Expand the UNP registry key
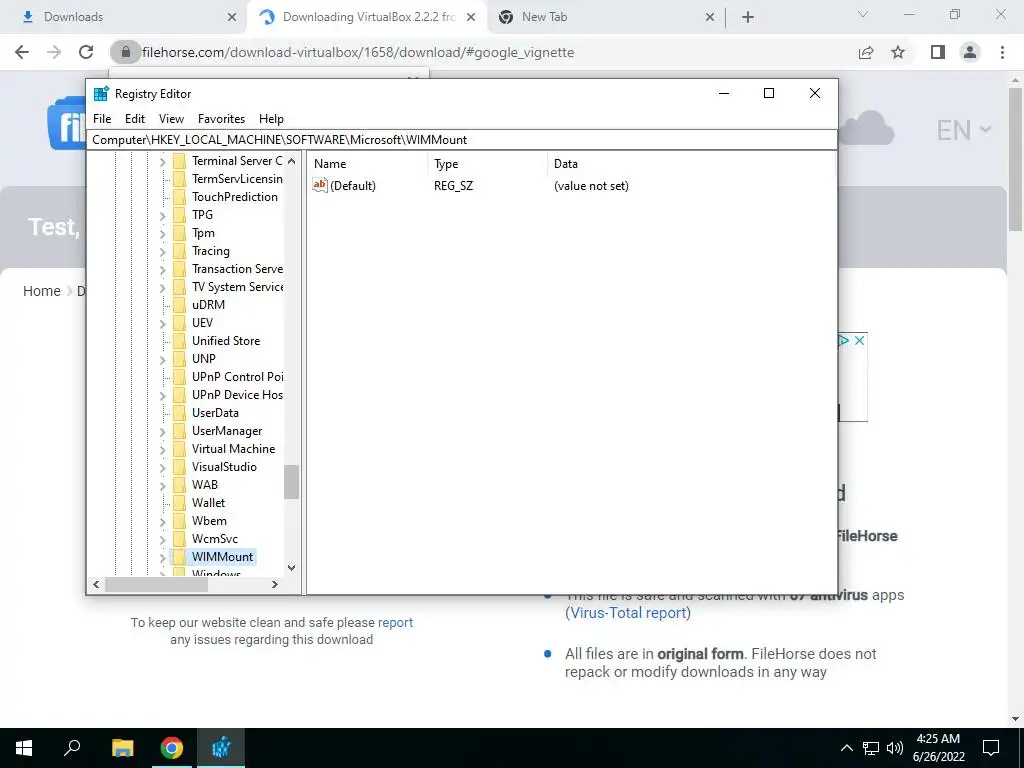This screenshot has height=768, width=1024. pyautogui.click(x=163, y=359)
